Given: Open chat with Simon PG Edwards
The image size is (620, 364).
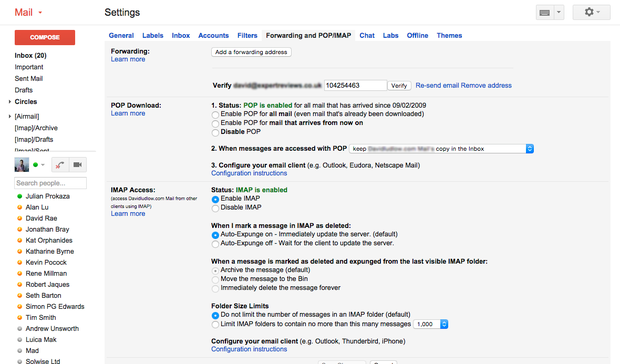Looking at the screenshot, I should (x=55, y=307).
